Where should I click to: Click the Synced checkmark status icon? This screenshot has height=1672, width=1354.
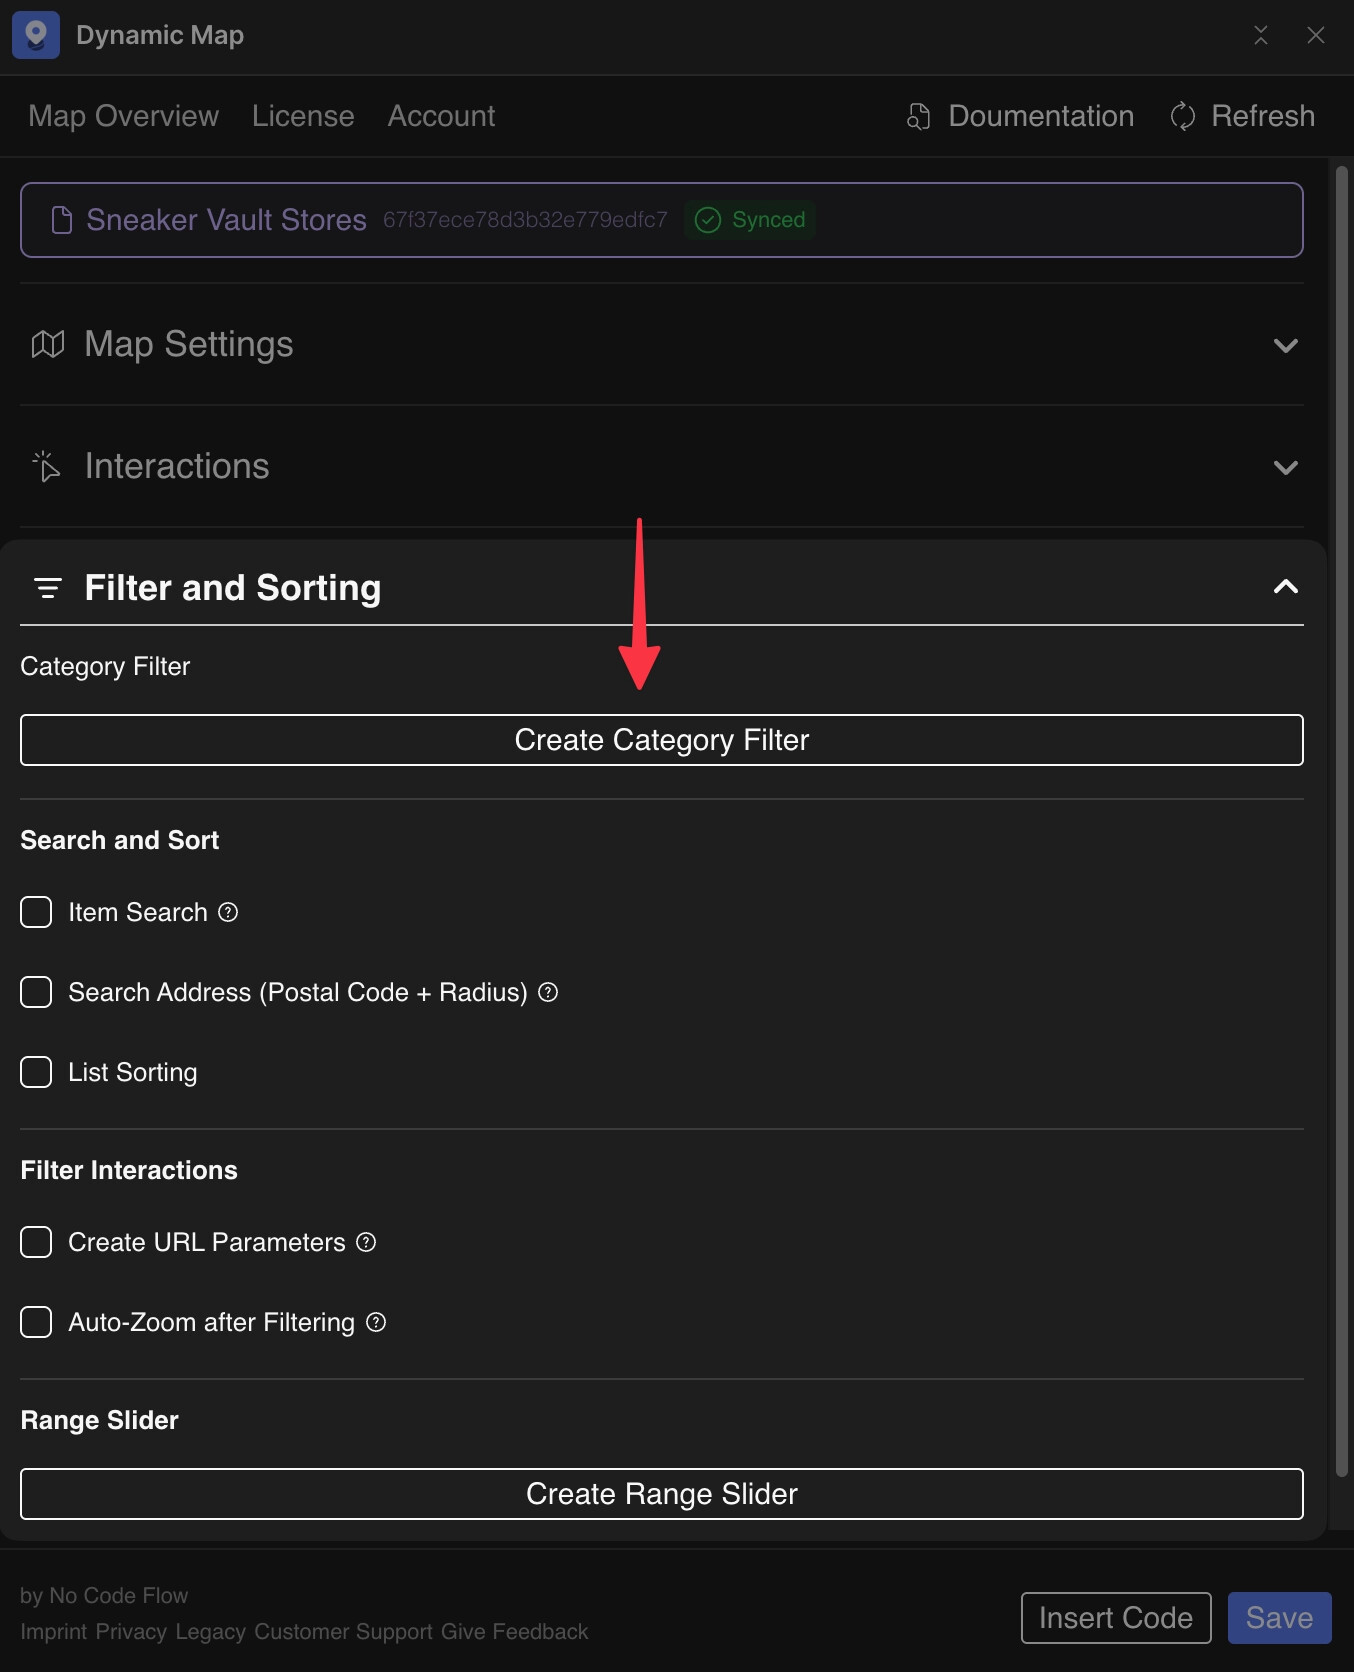click(x=708, y=220)
